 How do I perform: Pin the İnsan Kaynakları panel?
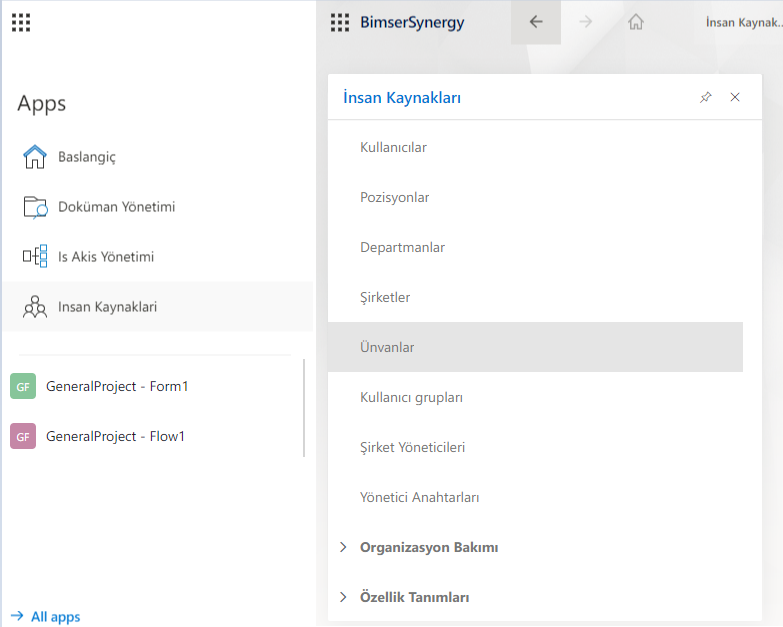click(706, 97)
